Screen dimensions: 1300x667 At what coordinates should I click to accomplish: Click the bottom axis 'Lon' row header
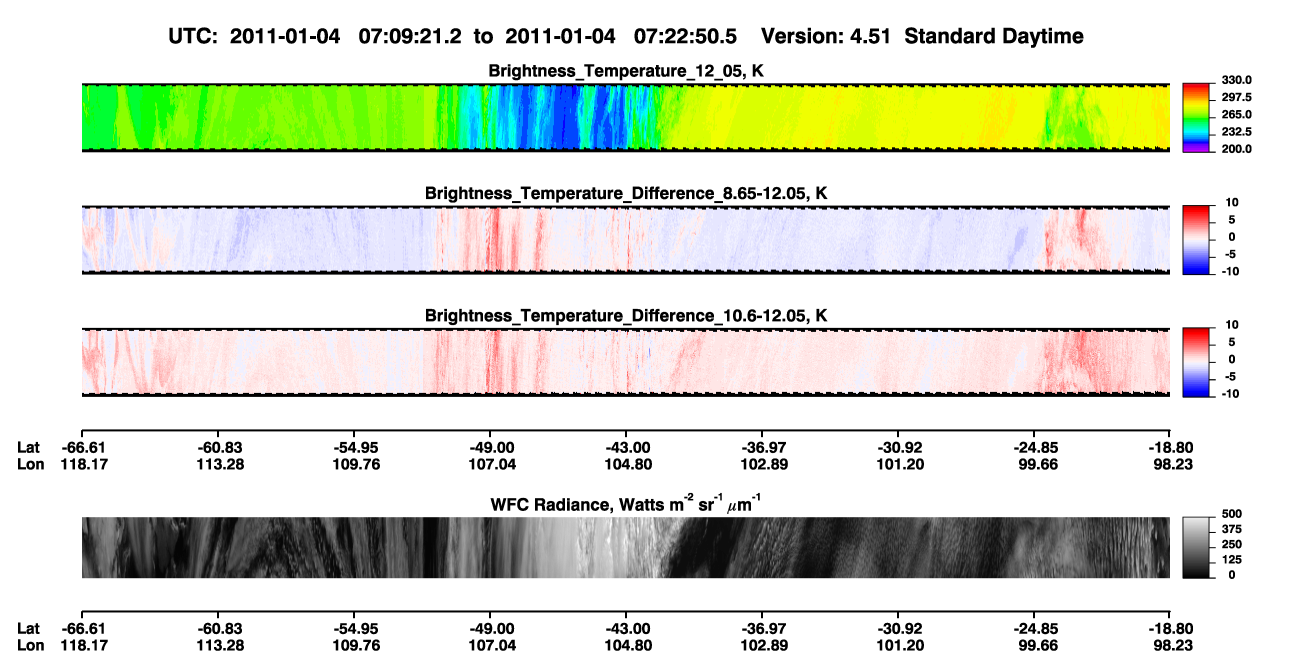30,646
